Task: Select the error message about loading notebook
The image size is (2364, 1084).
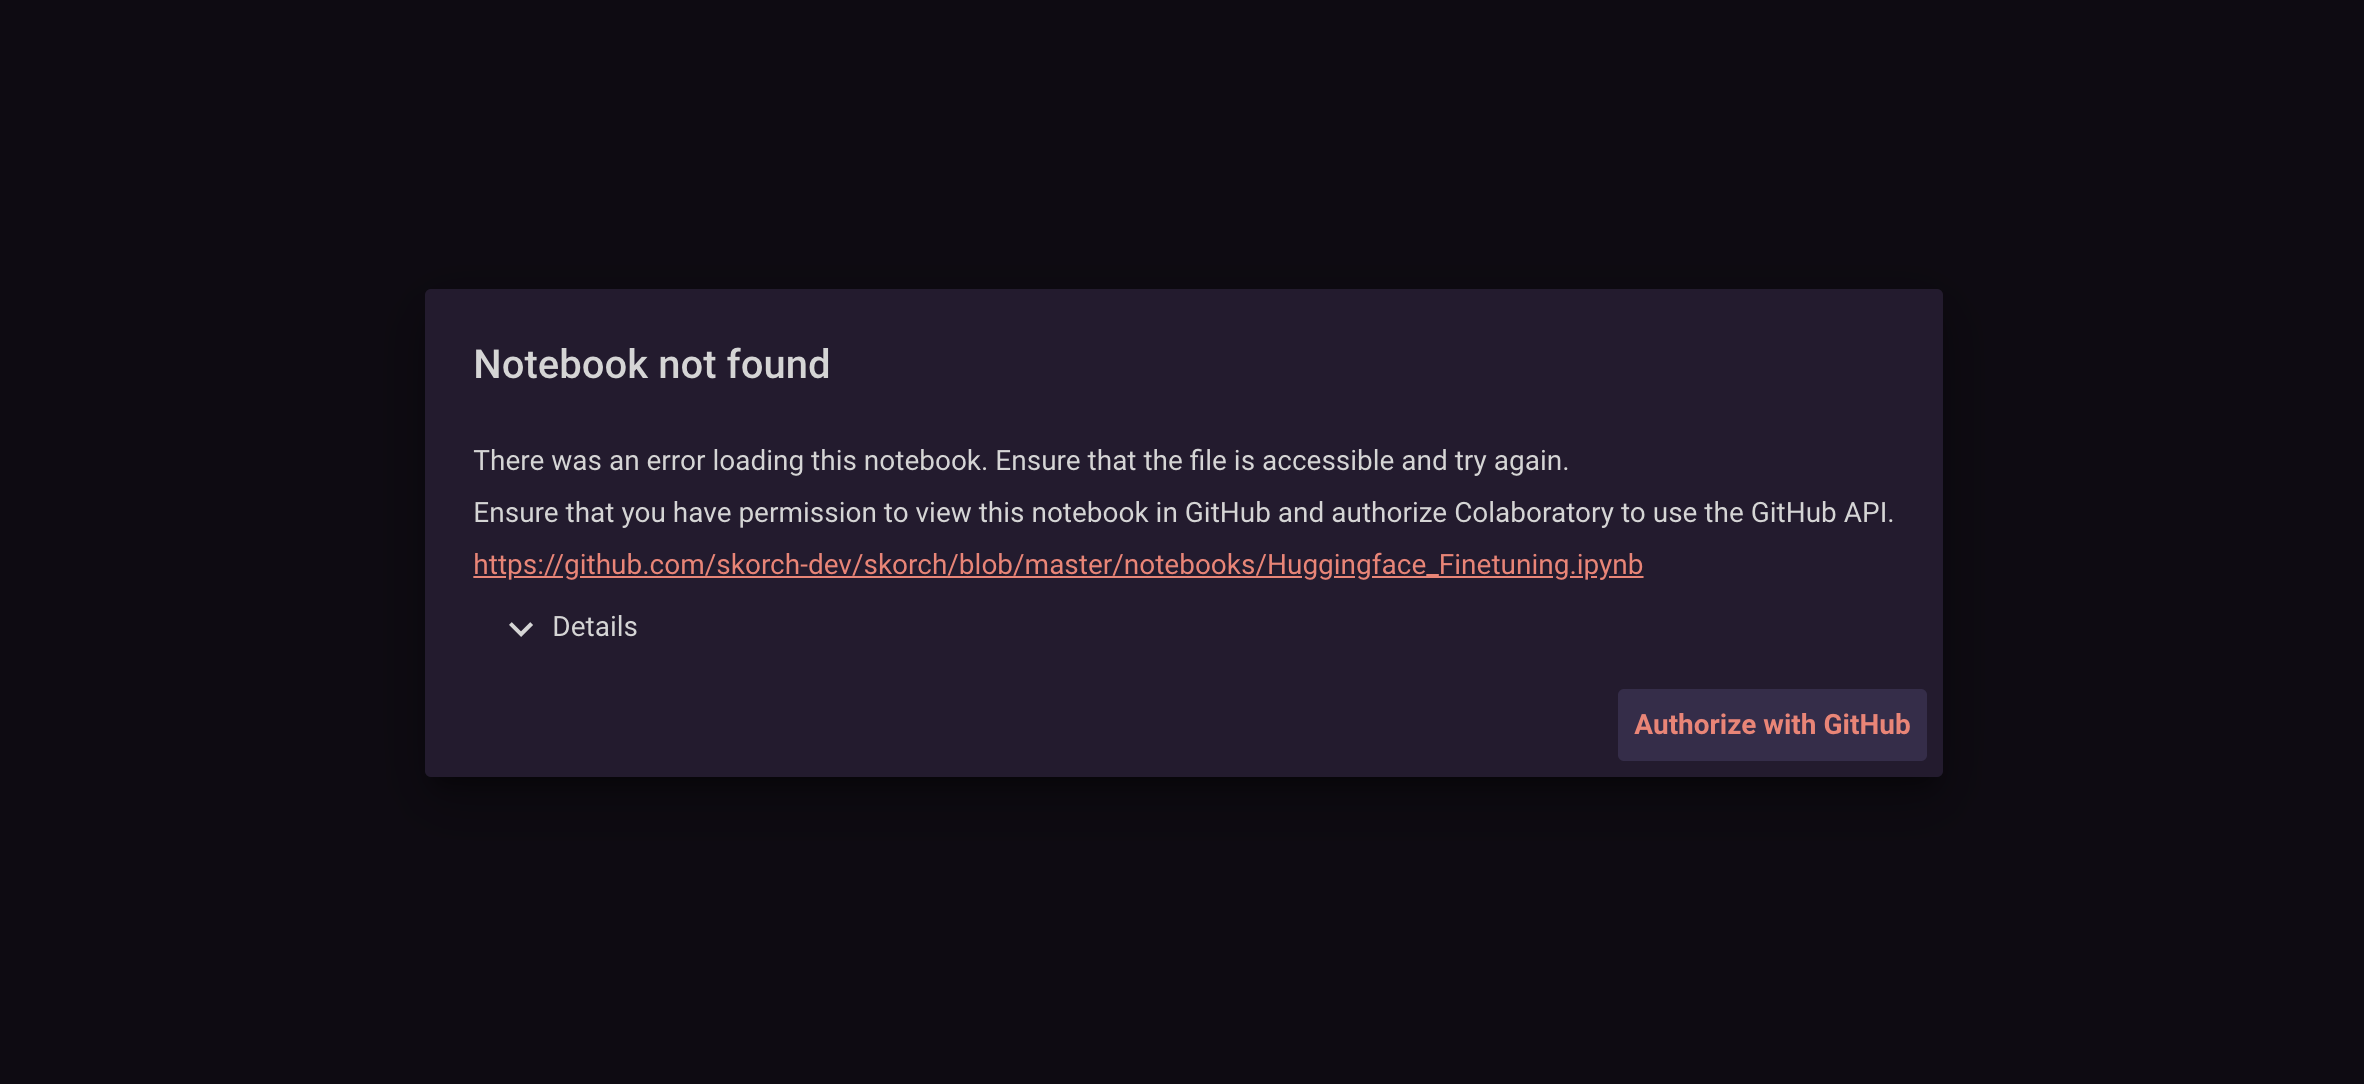Action: pyautogui.click(x=1020, y=460)
